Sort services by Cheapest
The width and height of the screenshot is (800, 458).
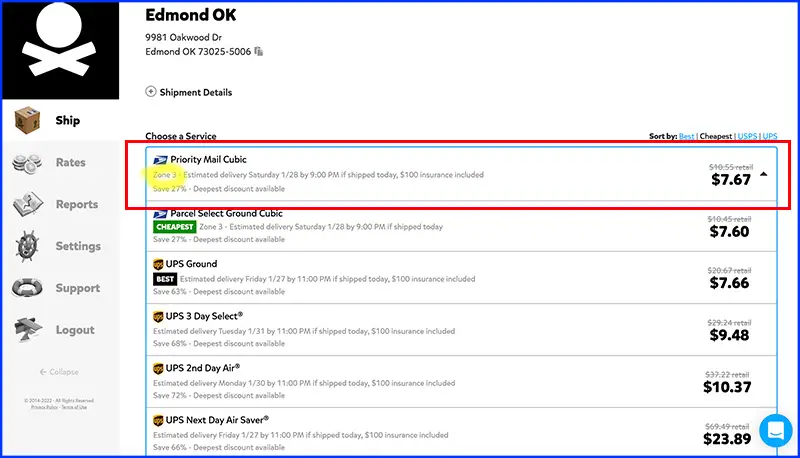point(716,136)
